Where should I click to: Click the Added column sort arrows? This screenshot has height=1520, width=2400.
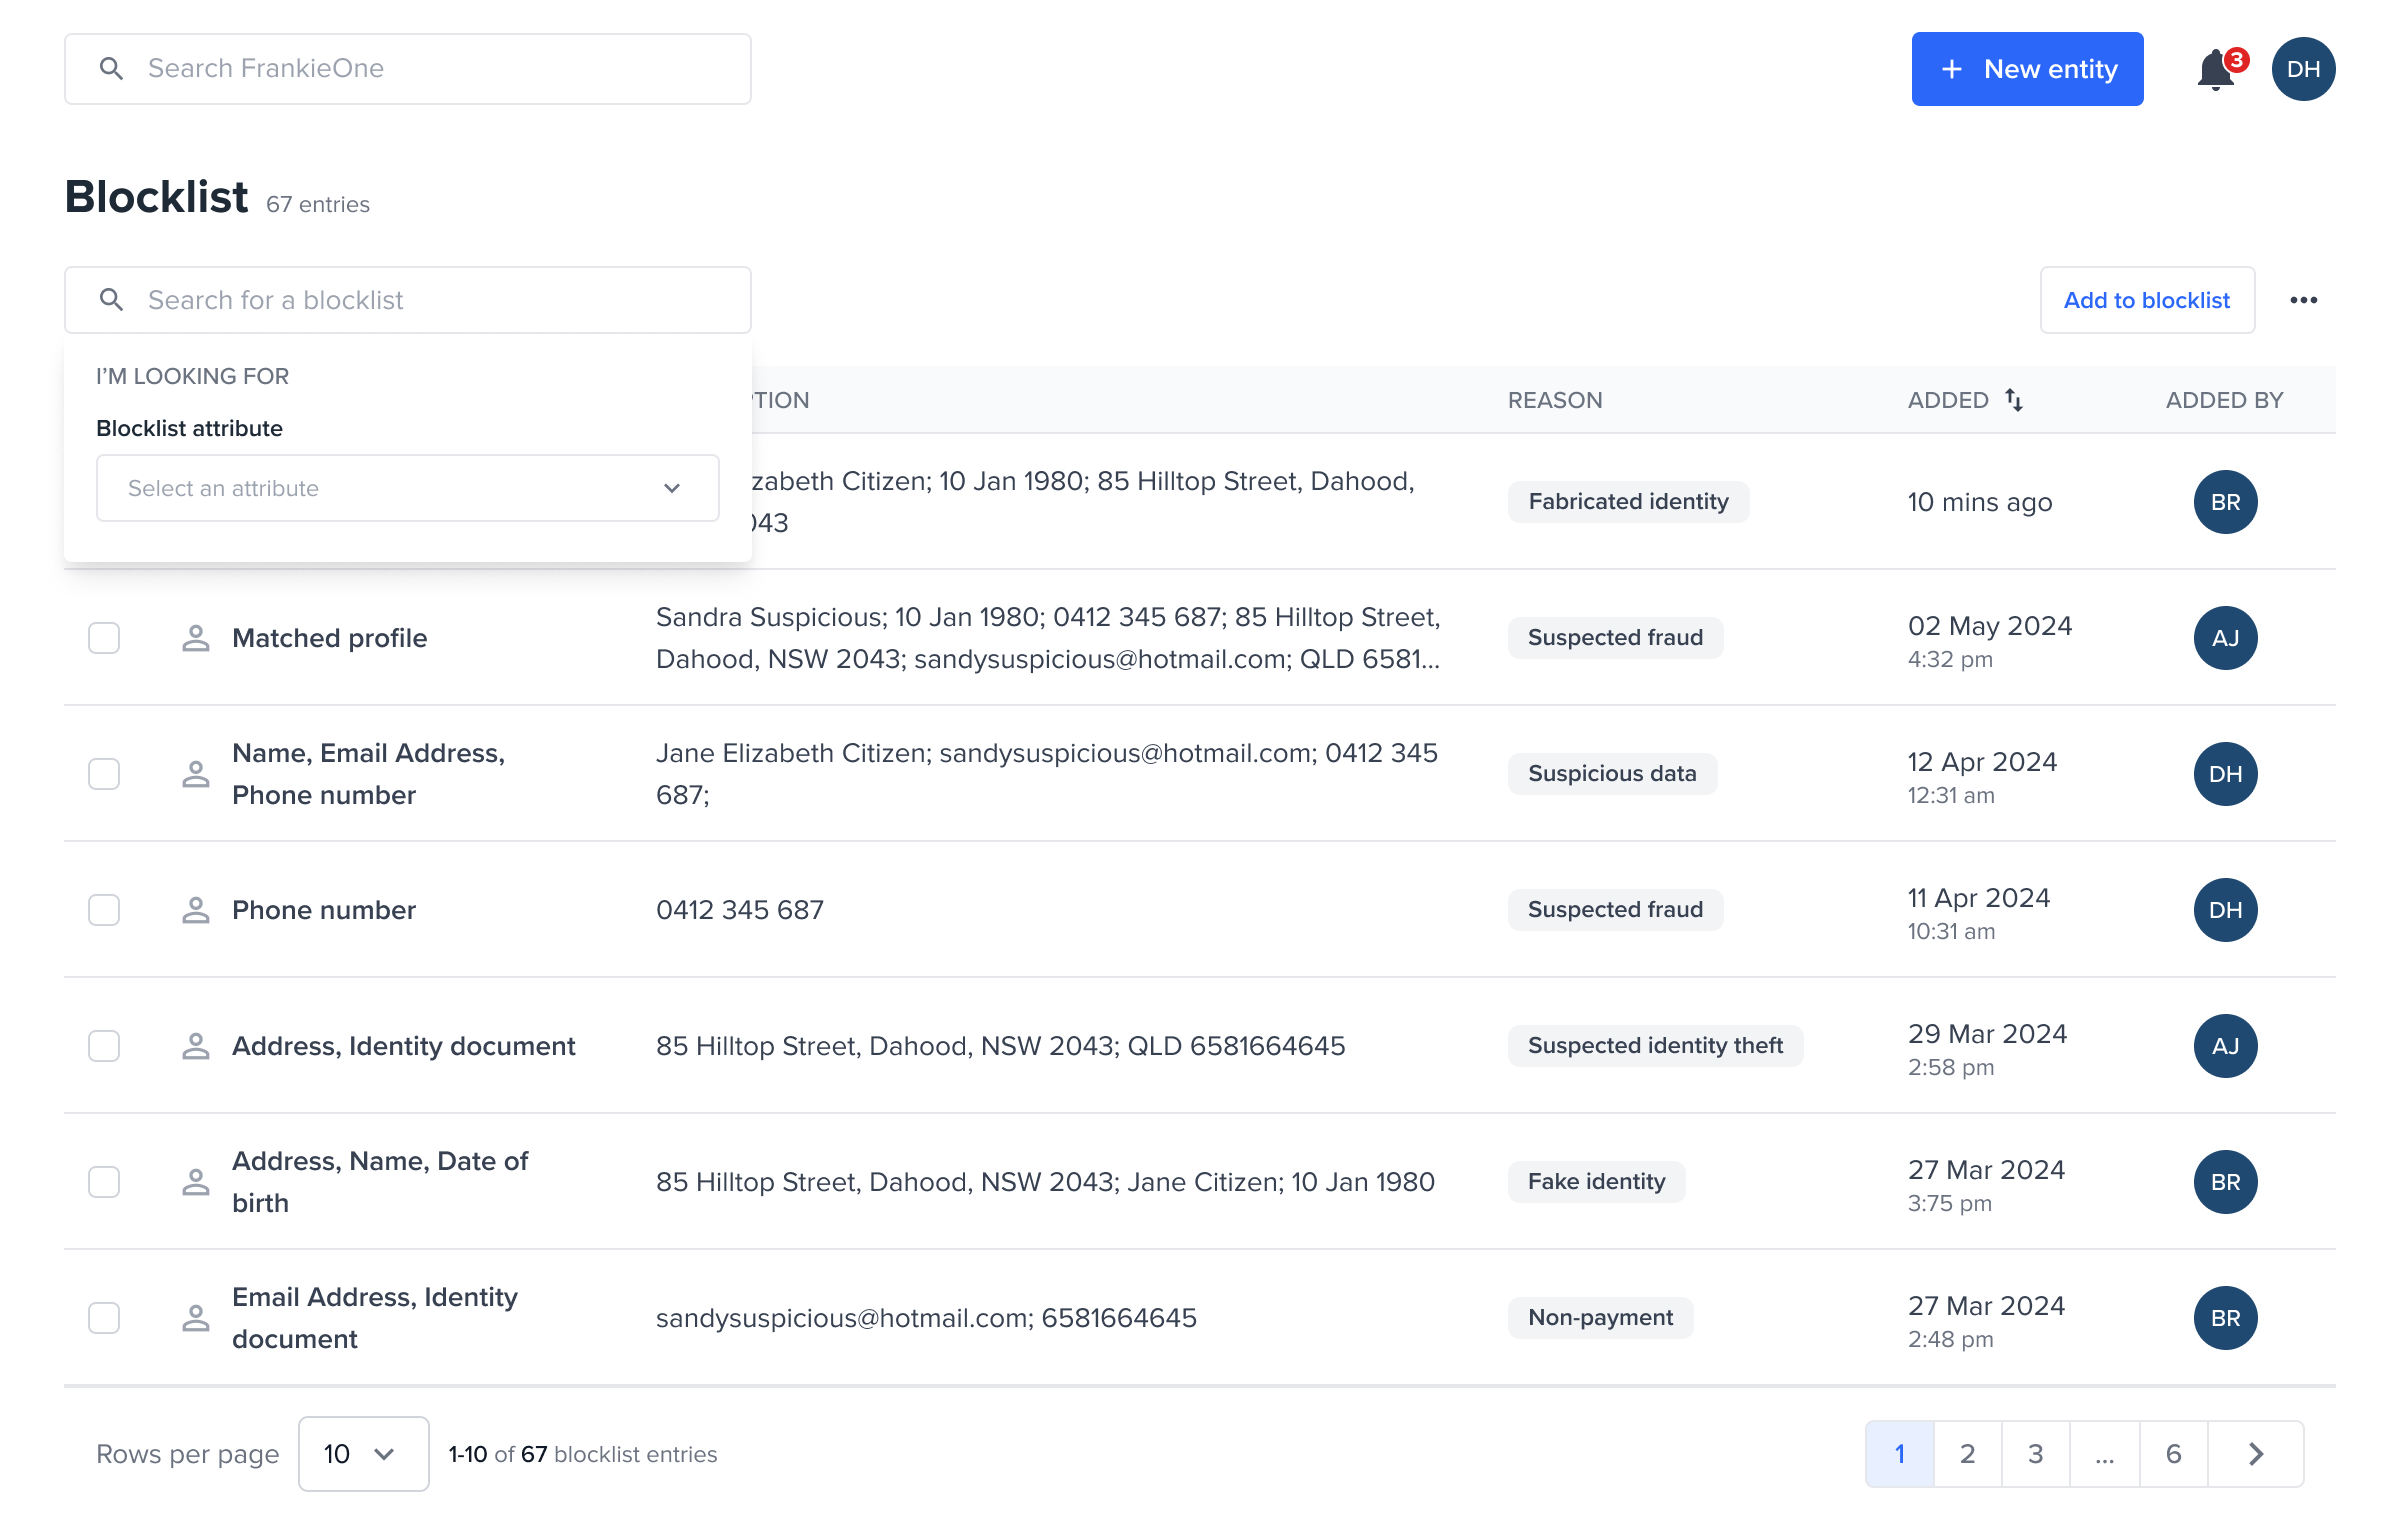pos(2014,400)
